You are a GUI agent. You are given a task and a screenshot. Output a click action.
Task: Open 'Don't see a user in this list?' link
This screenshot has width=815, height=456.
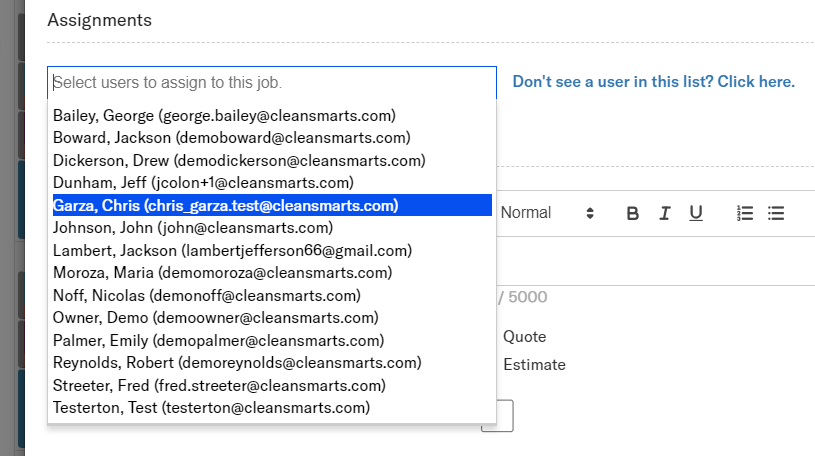(653, 82)
